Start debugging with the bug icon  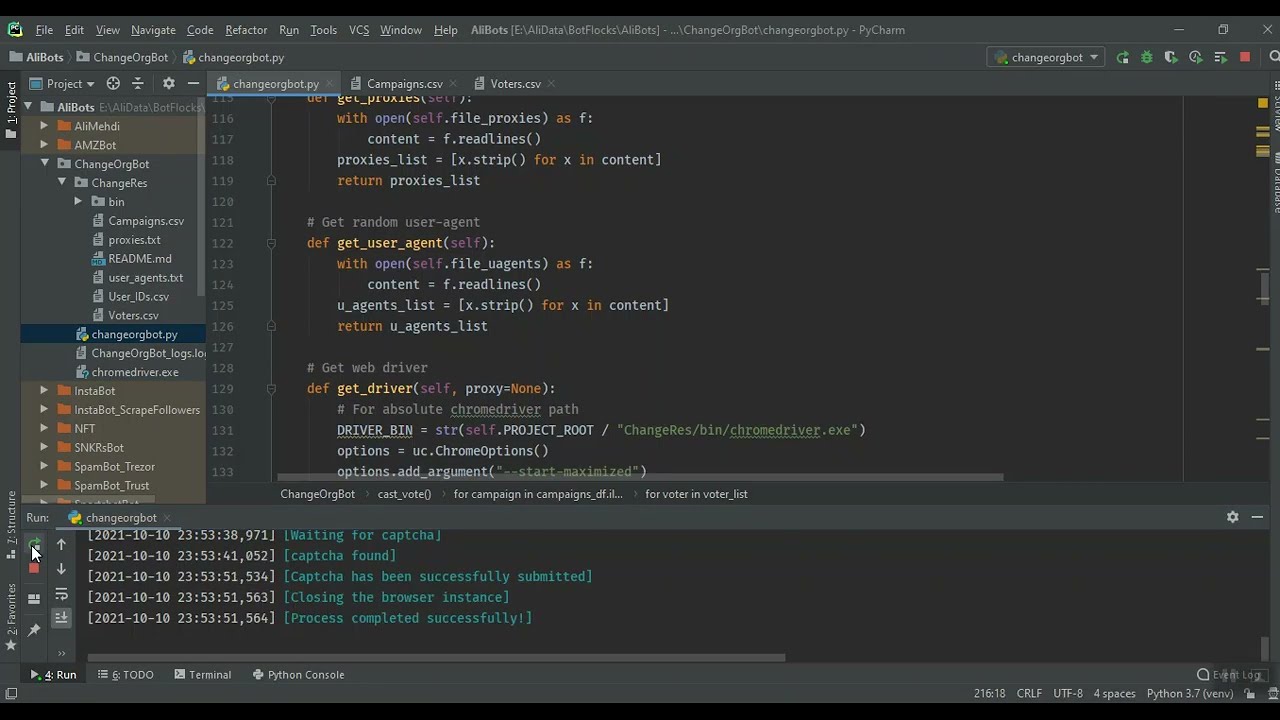[x=1147, y=57]
